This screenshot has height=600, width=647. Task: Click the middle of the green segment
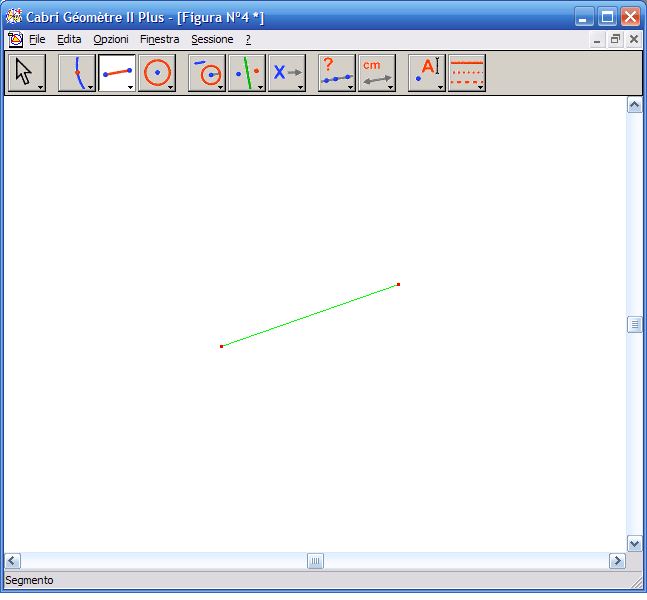[x=310, y=315]
